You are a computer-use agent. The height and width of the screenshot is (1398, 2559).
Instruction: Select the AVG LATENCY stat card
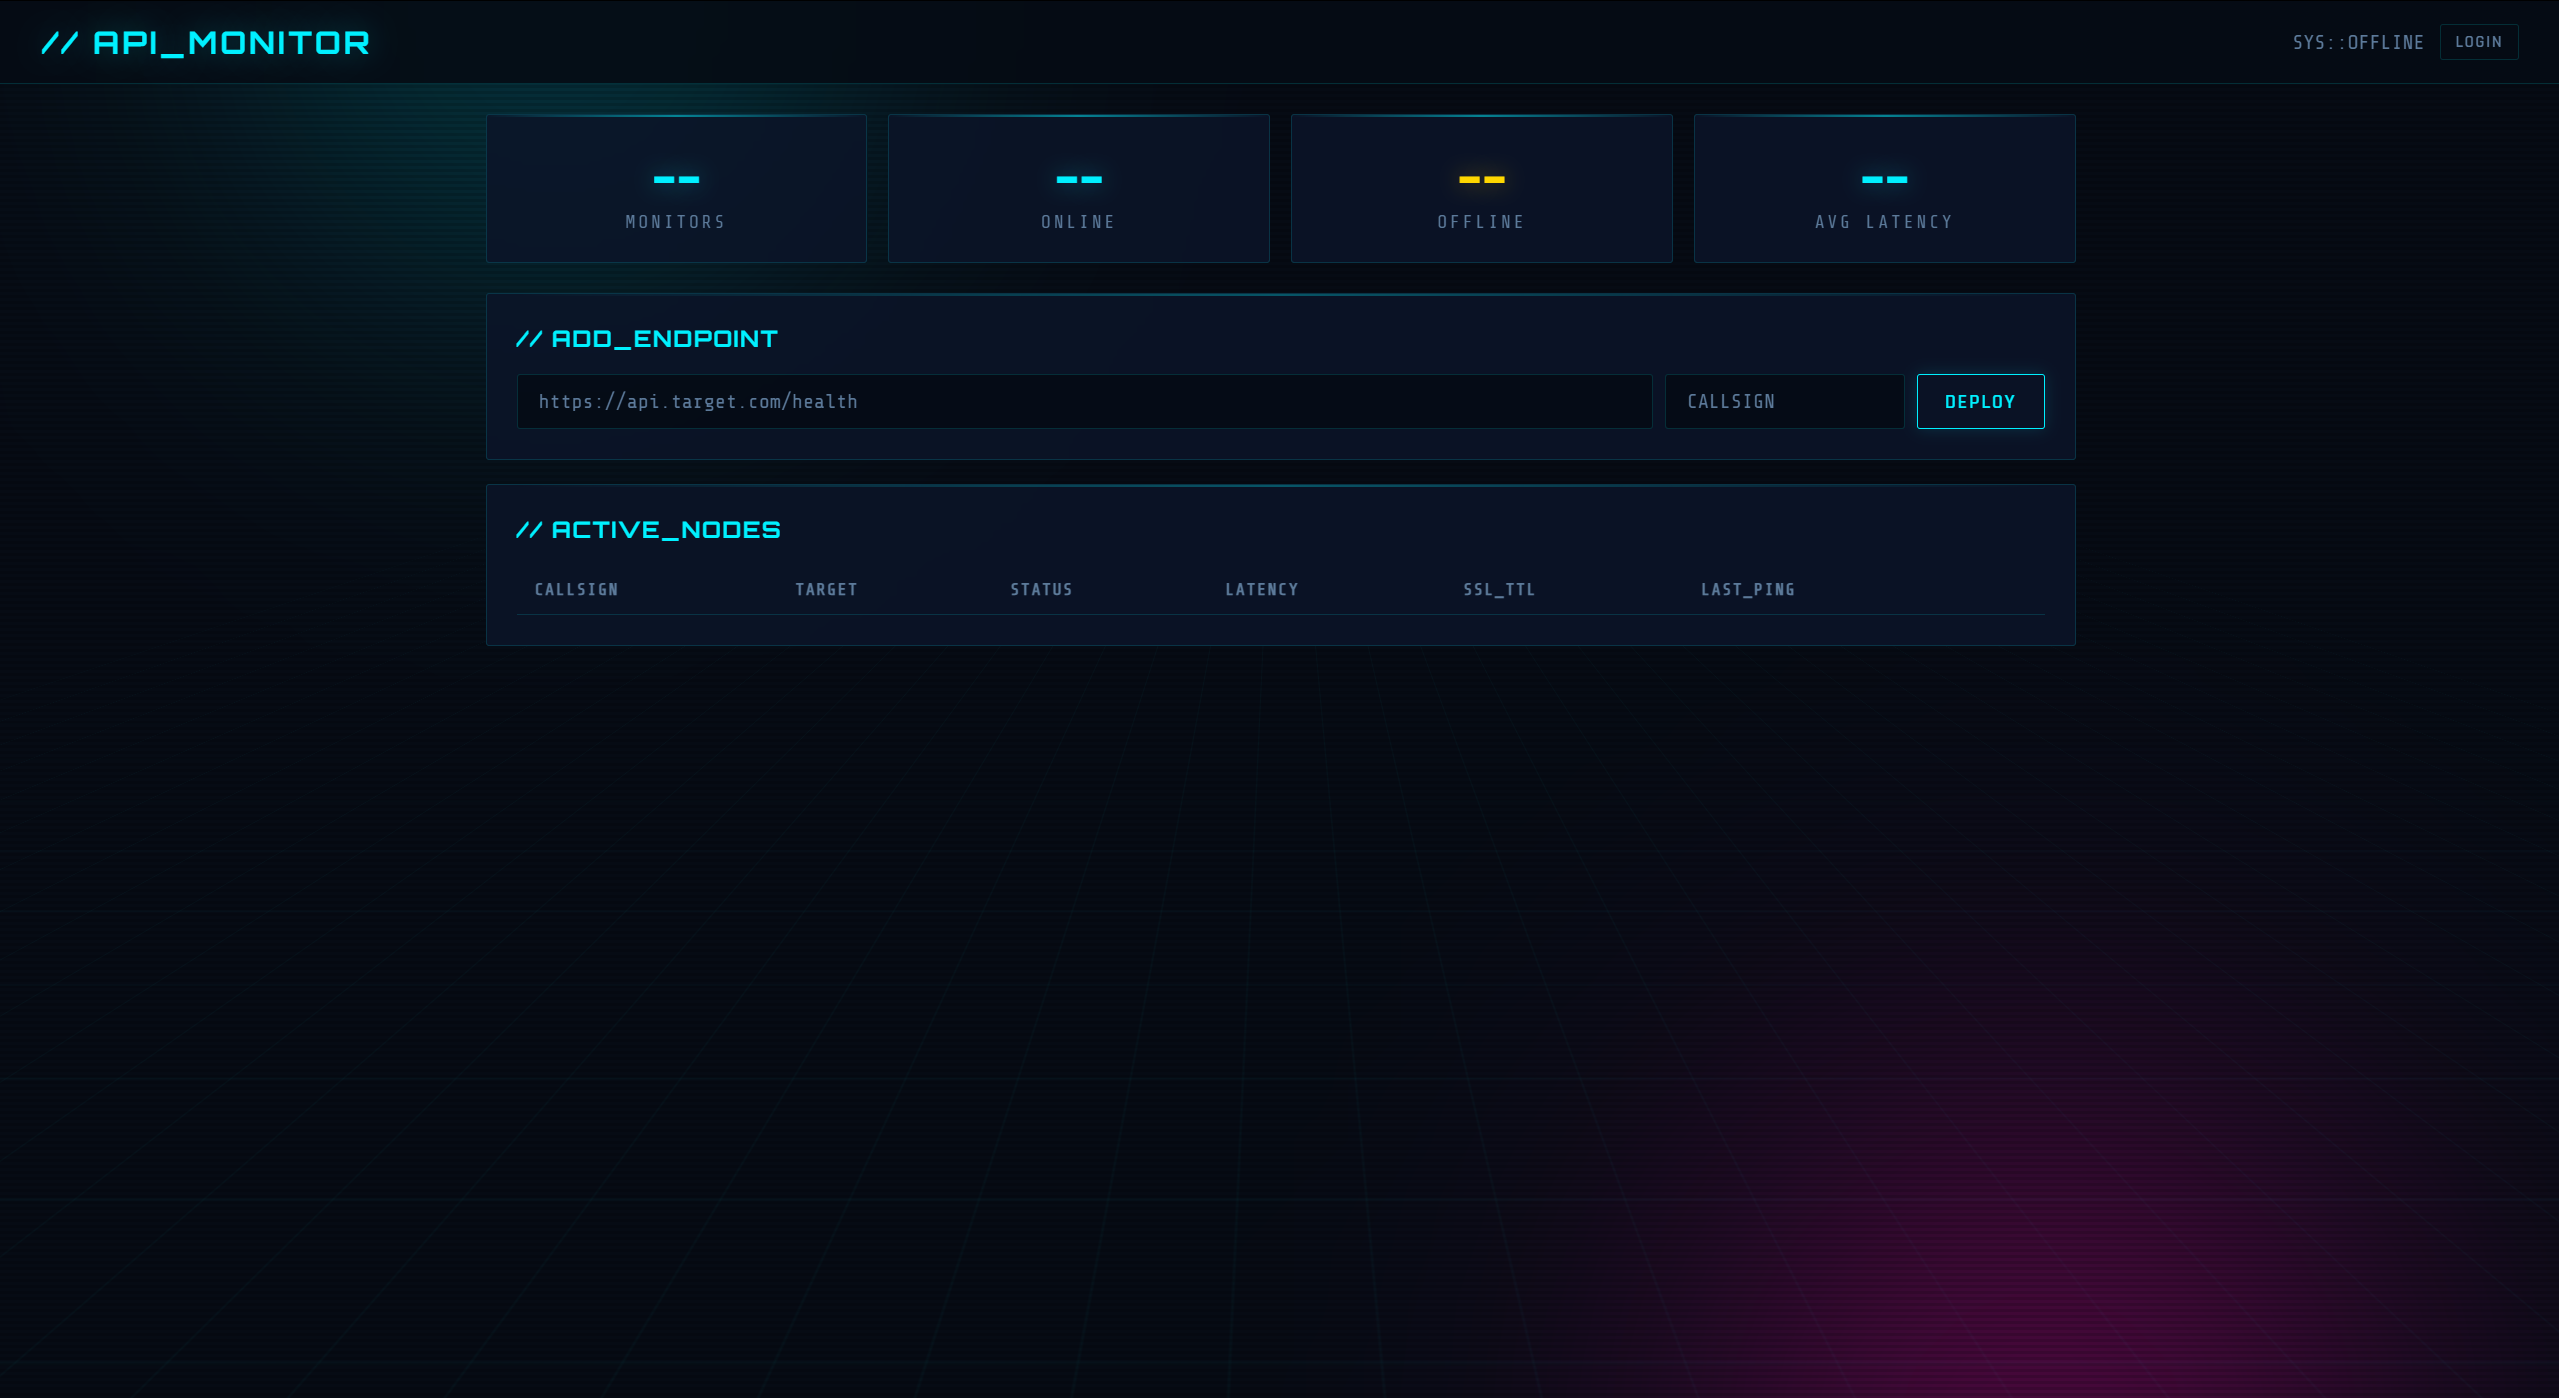pos(1884,188)
